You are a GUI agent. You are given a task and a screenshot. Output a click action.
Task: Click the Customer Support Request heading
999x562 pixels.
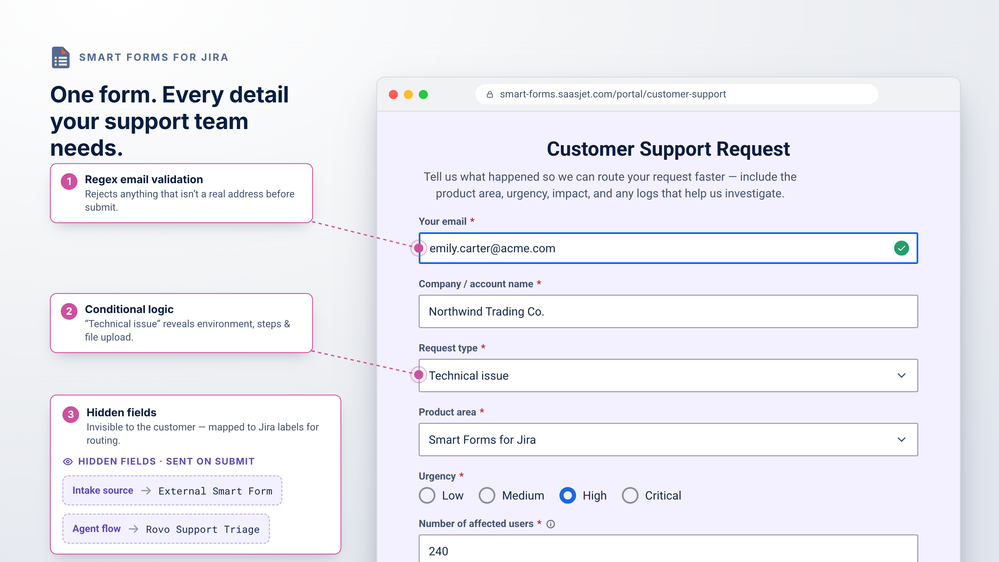click(x=668, y=149)
